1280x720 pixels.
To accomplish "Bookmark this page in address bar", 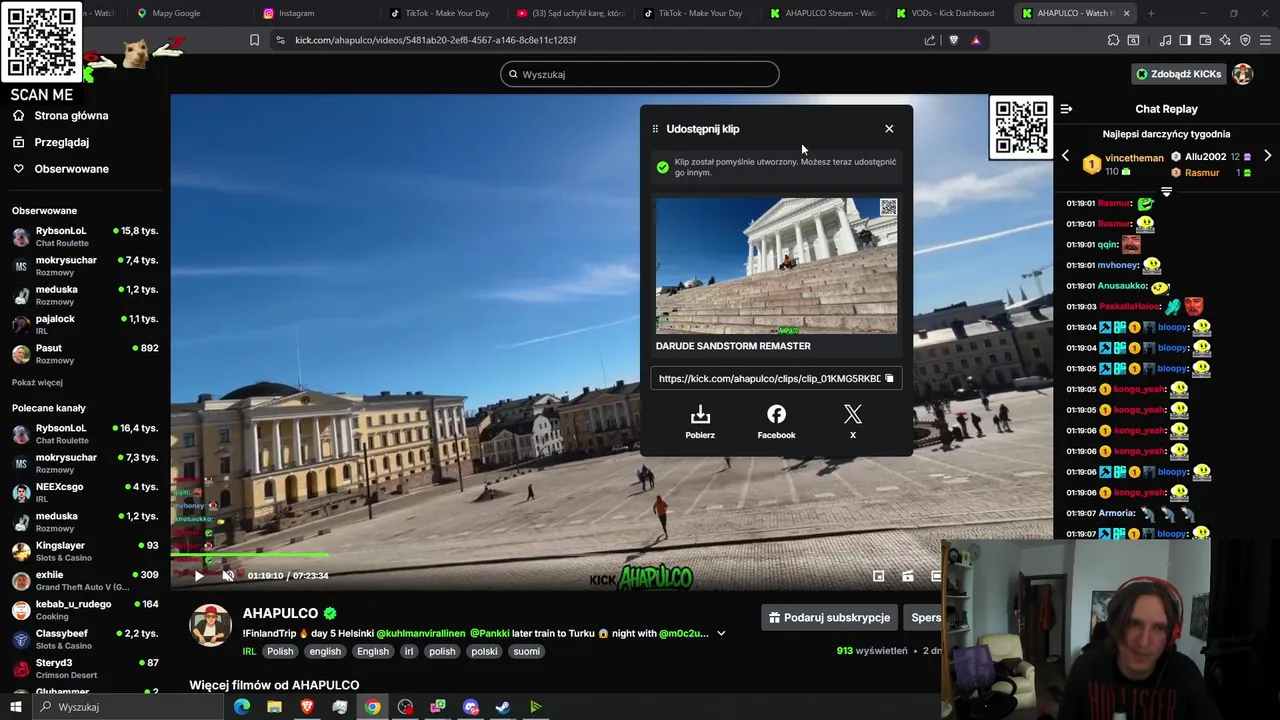I will pyautogui.click(x=254, y=40).
